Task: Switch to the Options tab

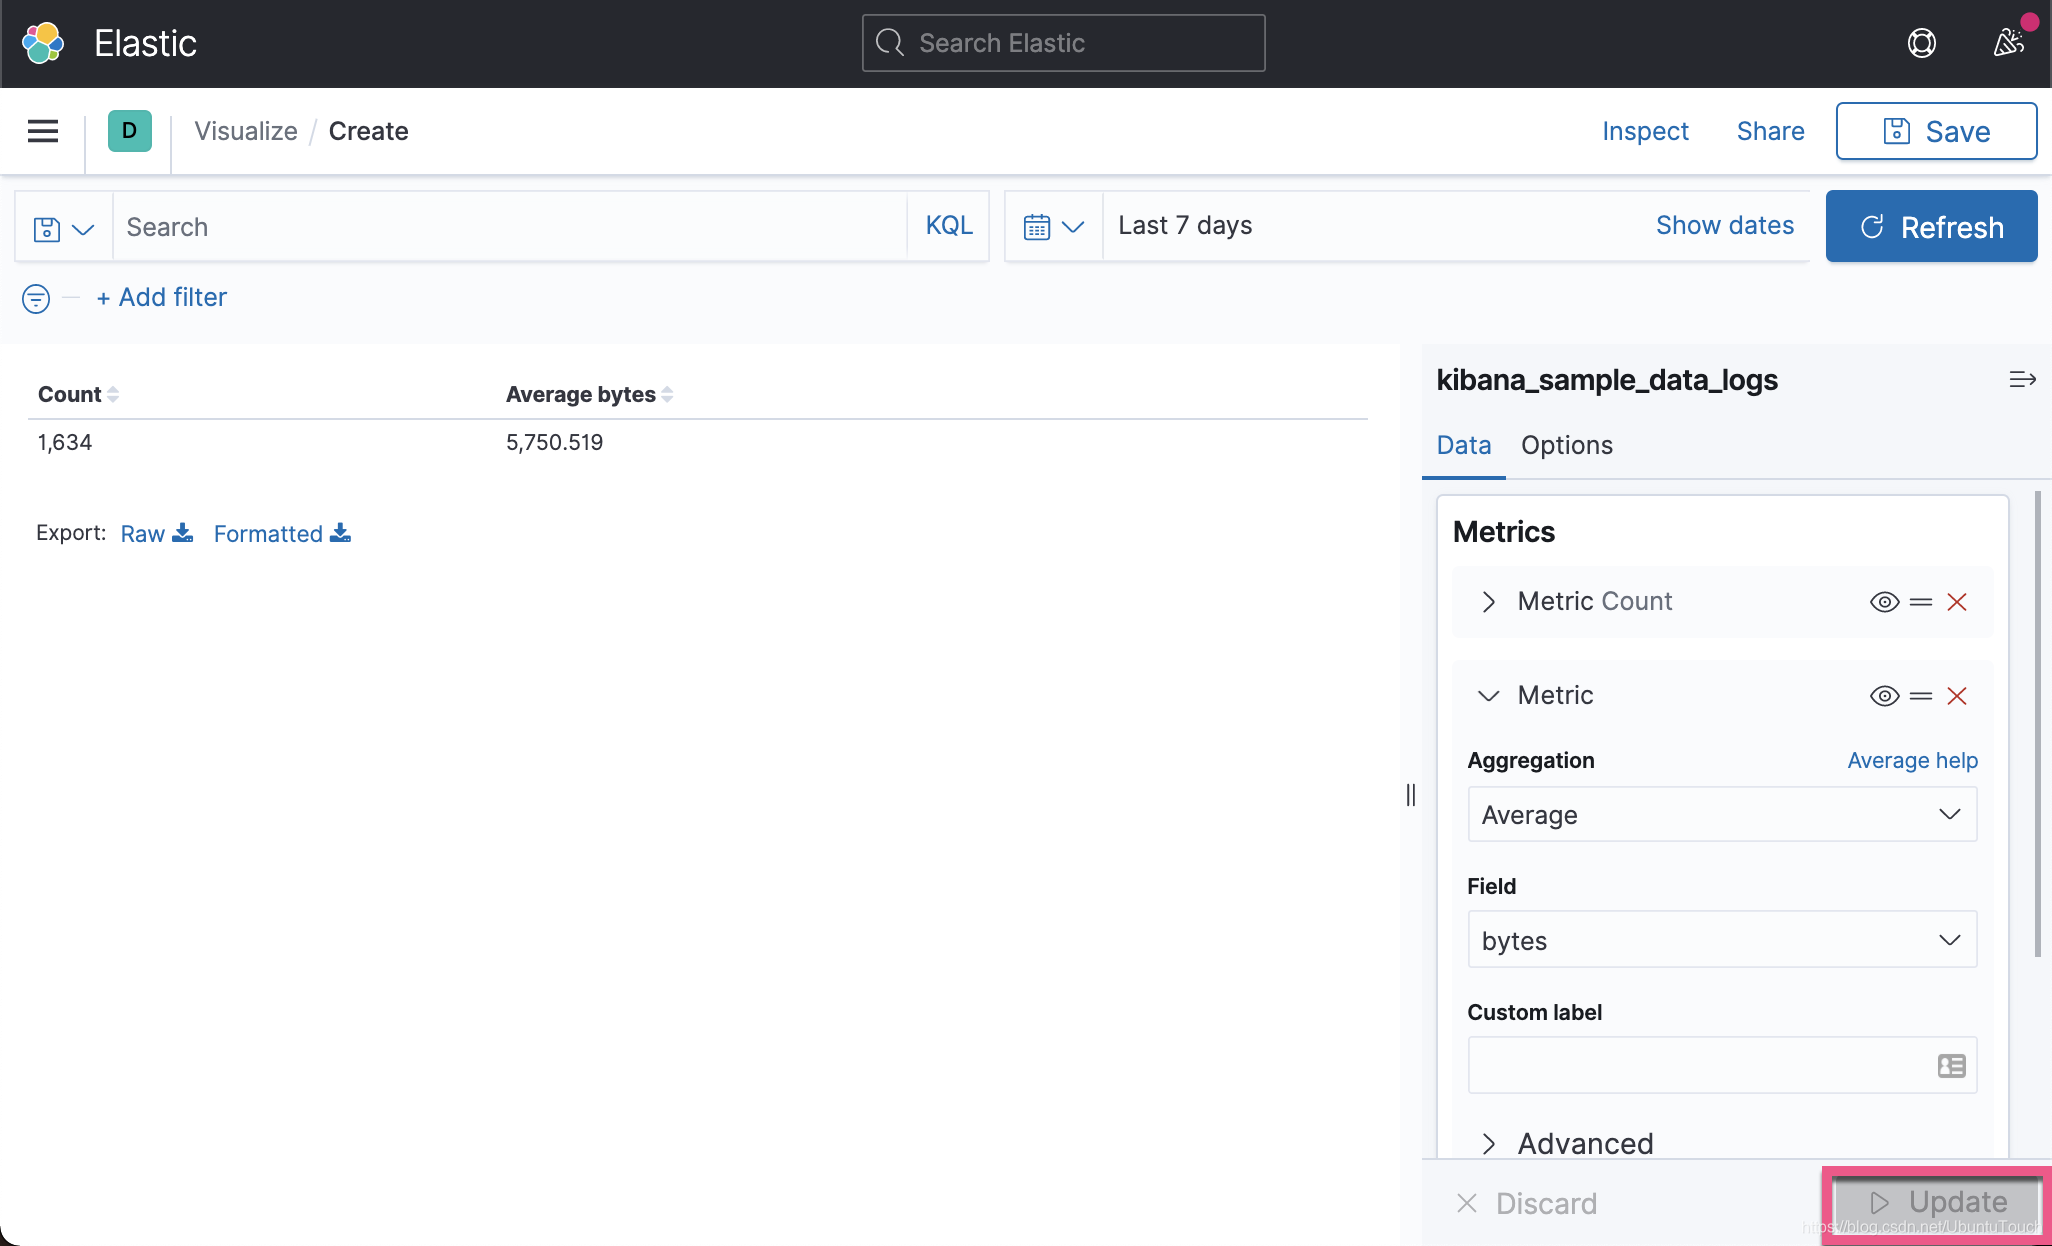Action: [1566, 445]
